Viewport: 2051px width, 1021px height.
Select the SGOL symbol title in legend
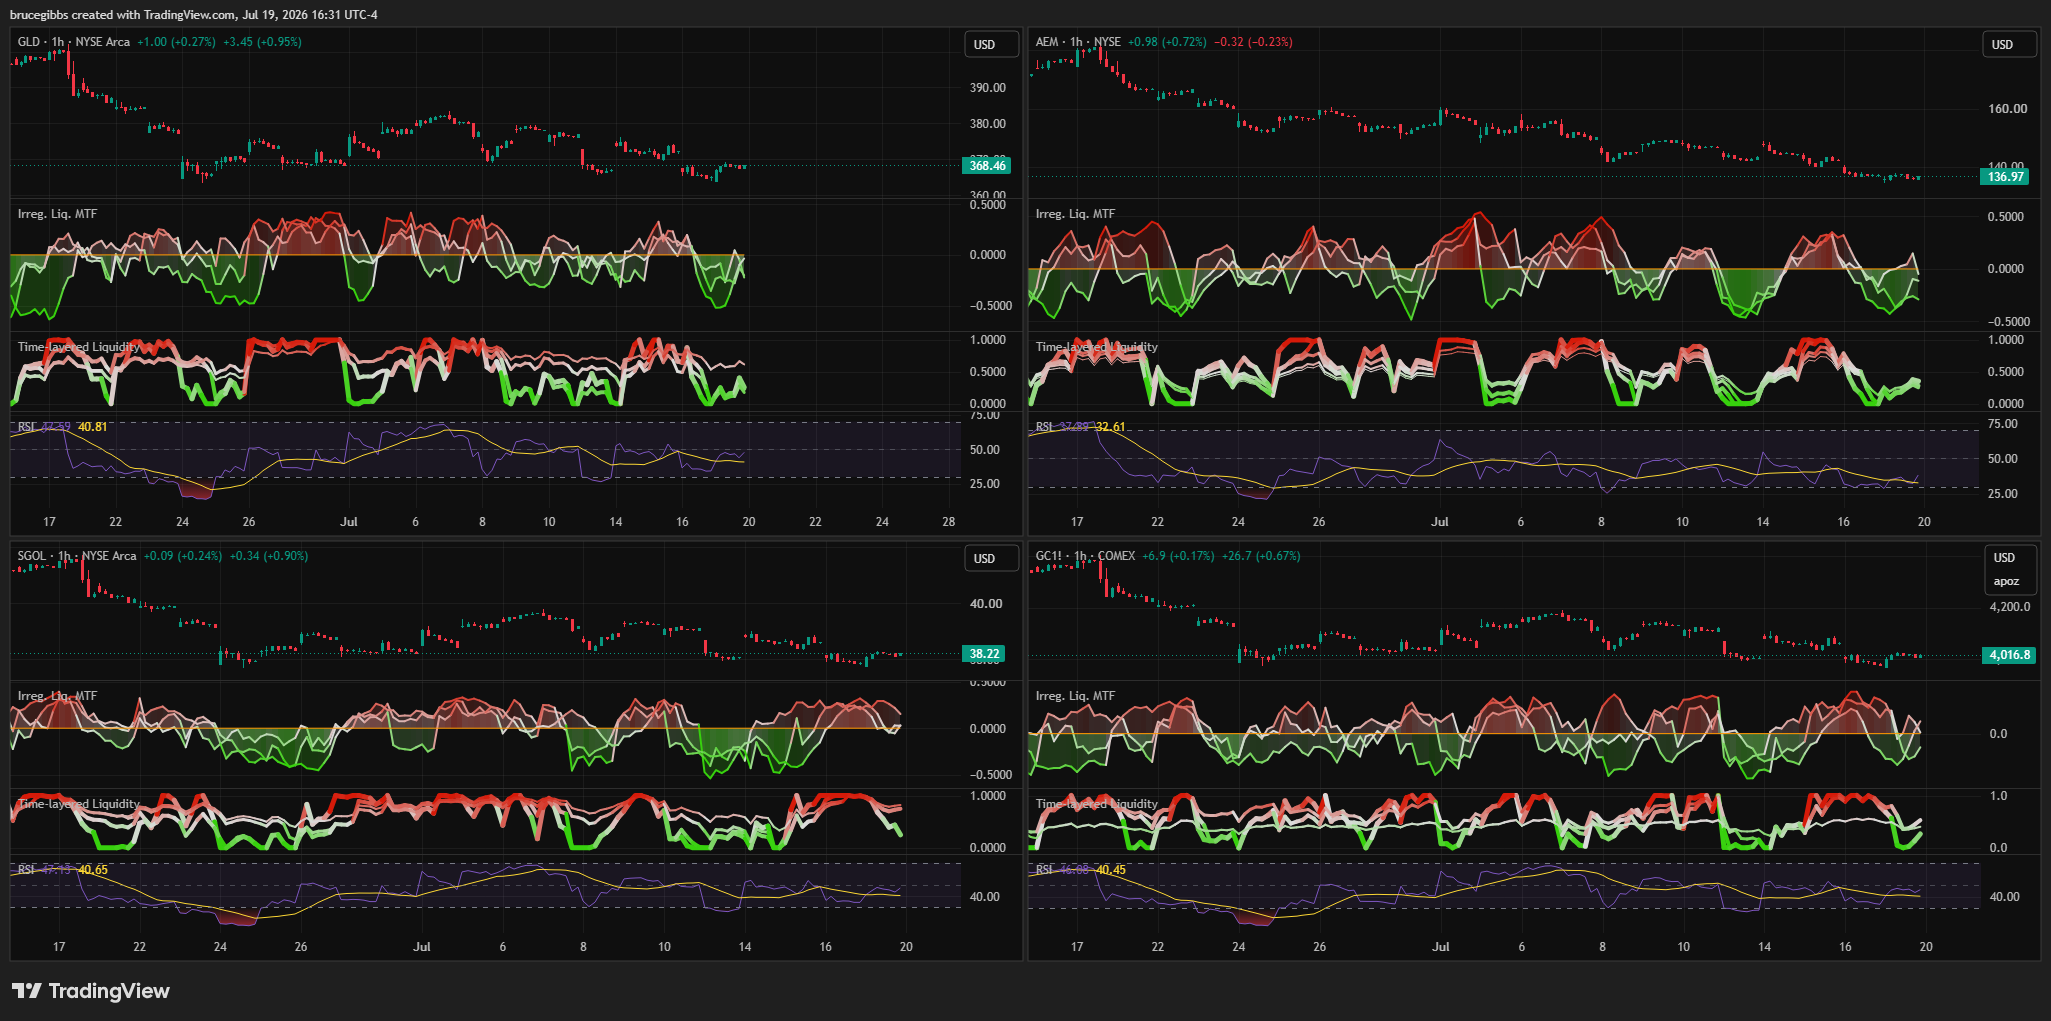pyautogui.click(x=77, y=556)
